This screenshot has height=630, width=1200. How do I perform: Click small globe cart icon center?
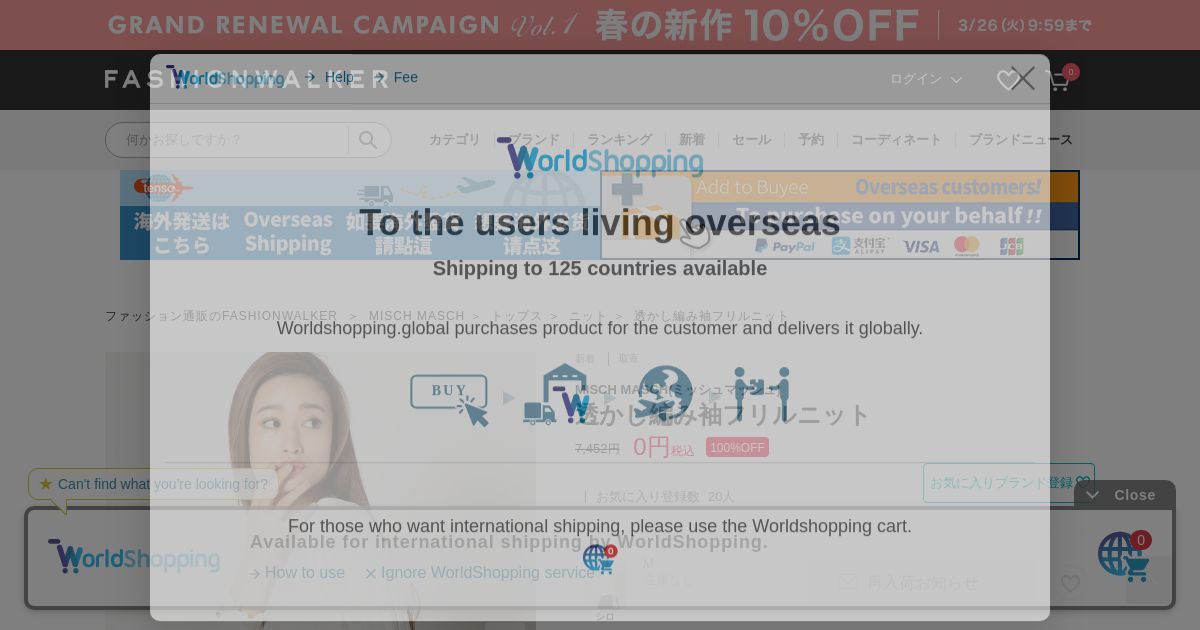[x=599, y=558]
